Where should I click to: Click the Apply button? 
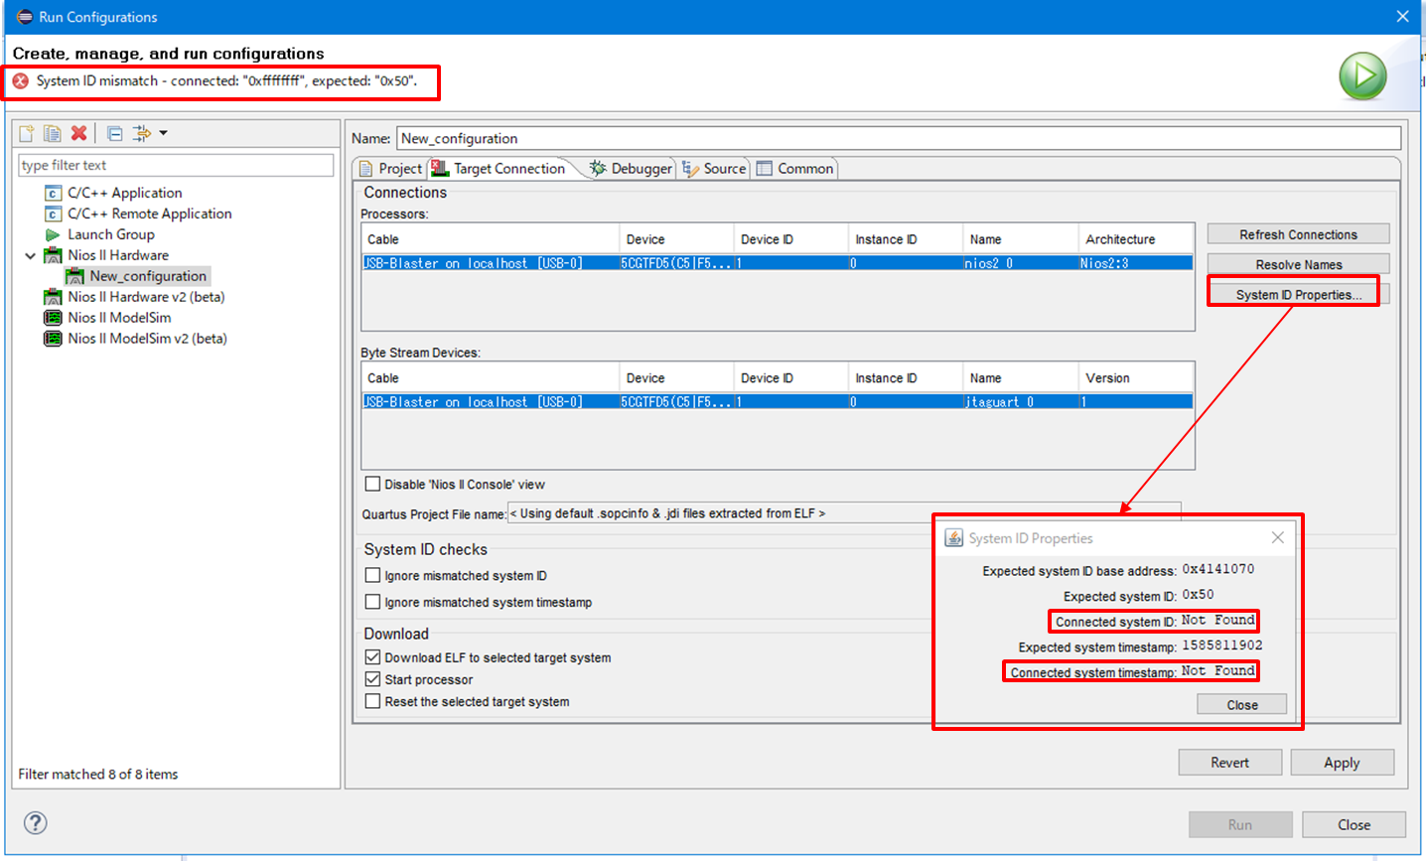click(x=1341, y=762)
